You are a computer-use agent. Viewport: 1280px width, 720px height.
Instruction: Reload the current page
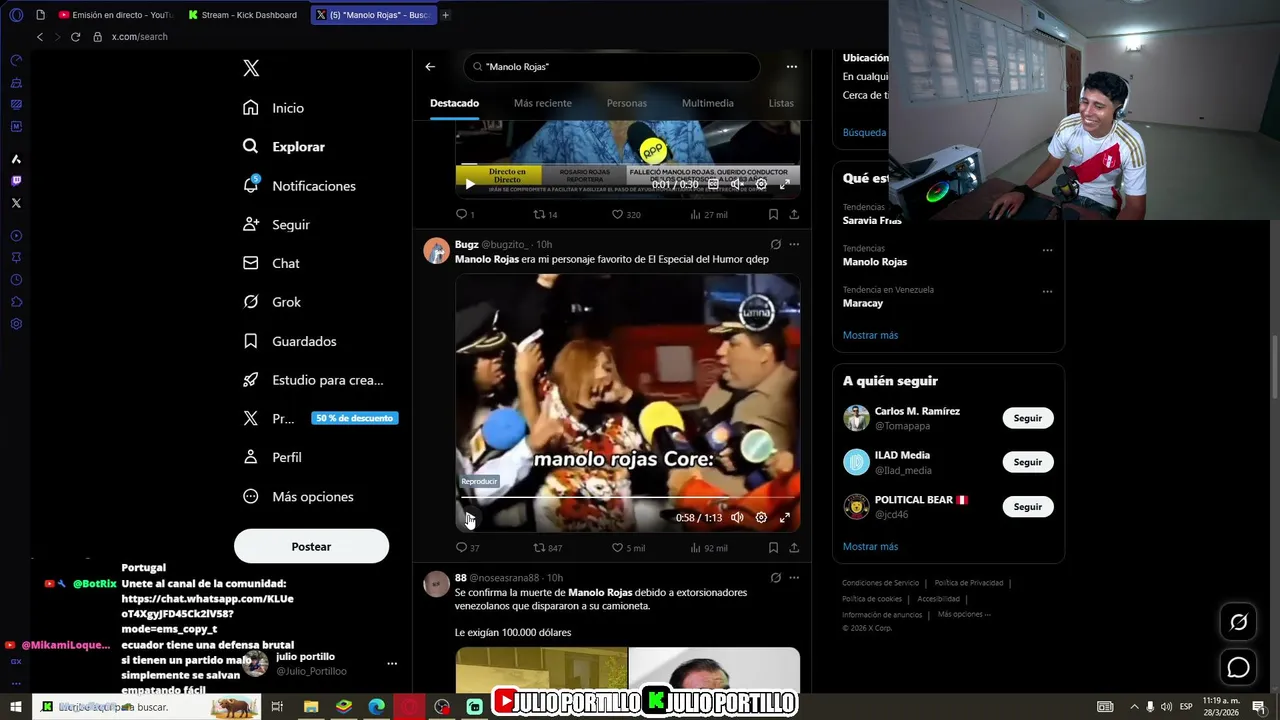click(x=75, y=37)
